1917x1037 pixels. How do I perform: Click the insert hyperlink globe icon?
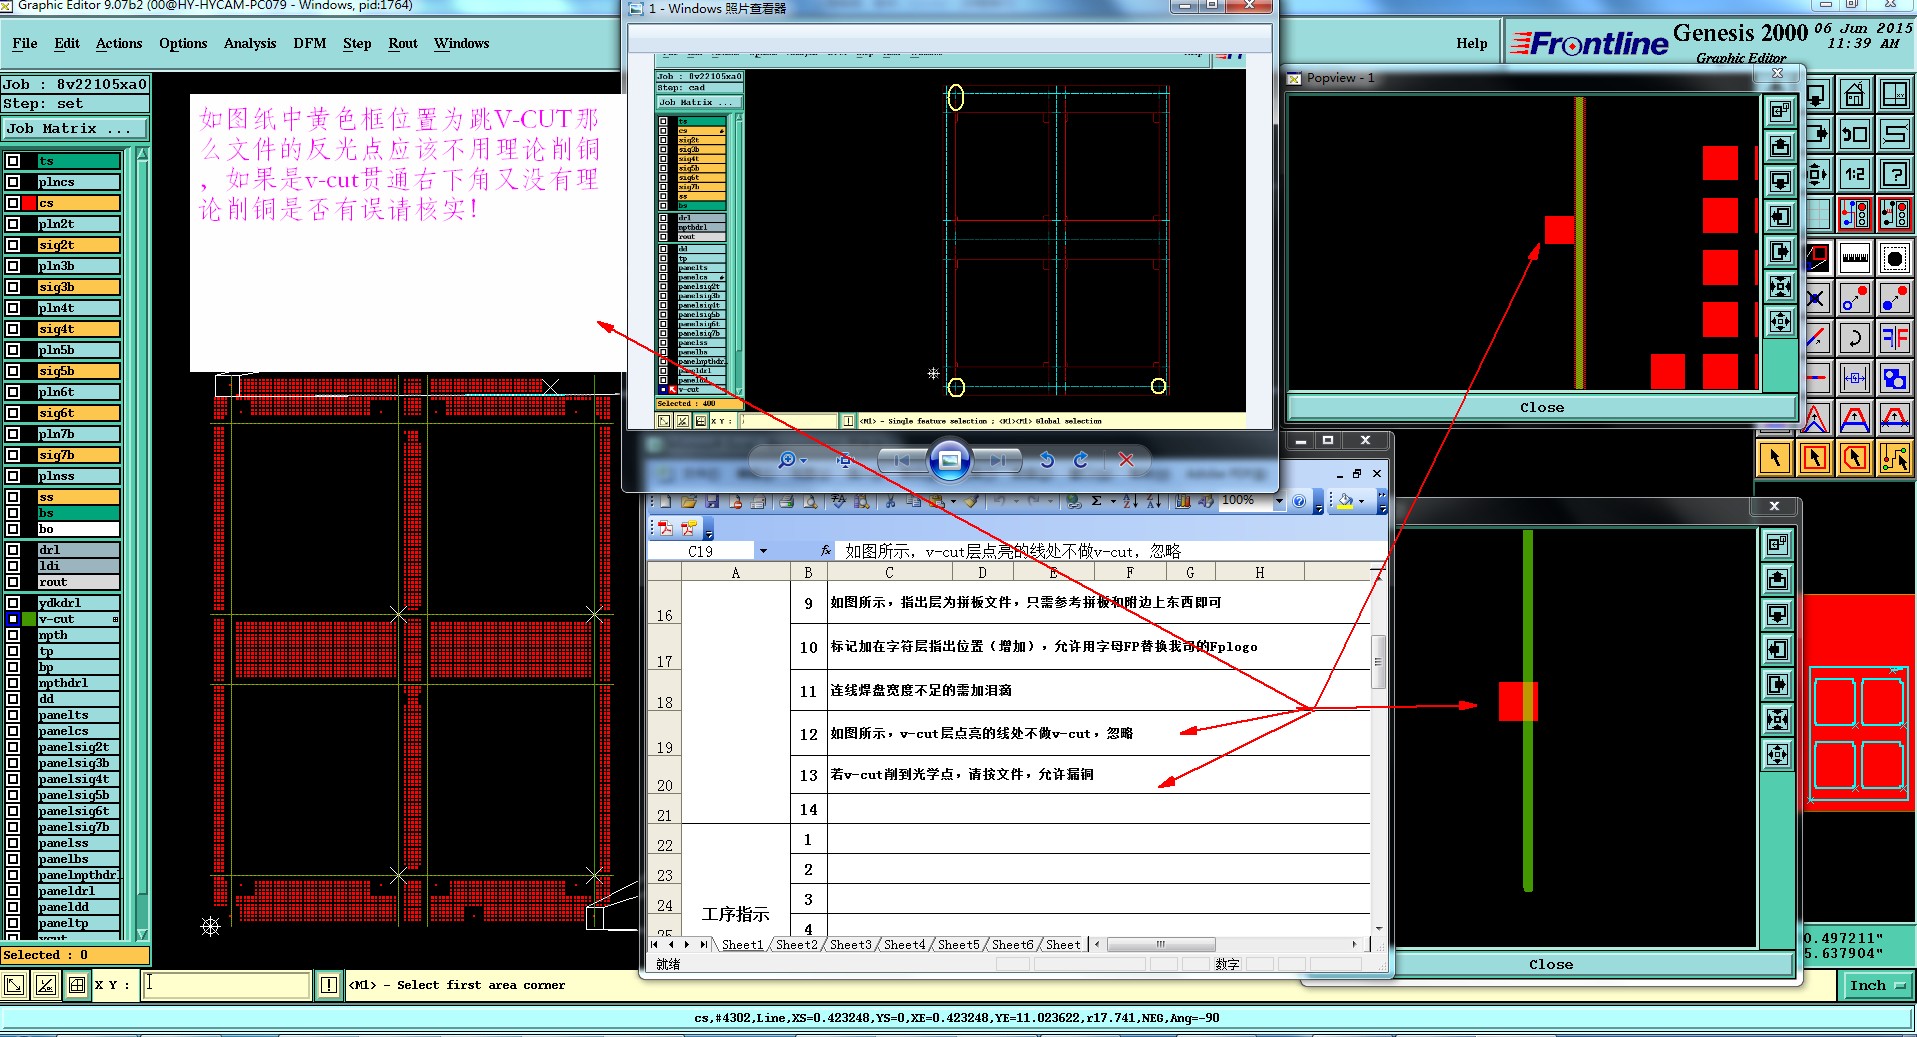pos(1074,501)
